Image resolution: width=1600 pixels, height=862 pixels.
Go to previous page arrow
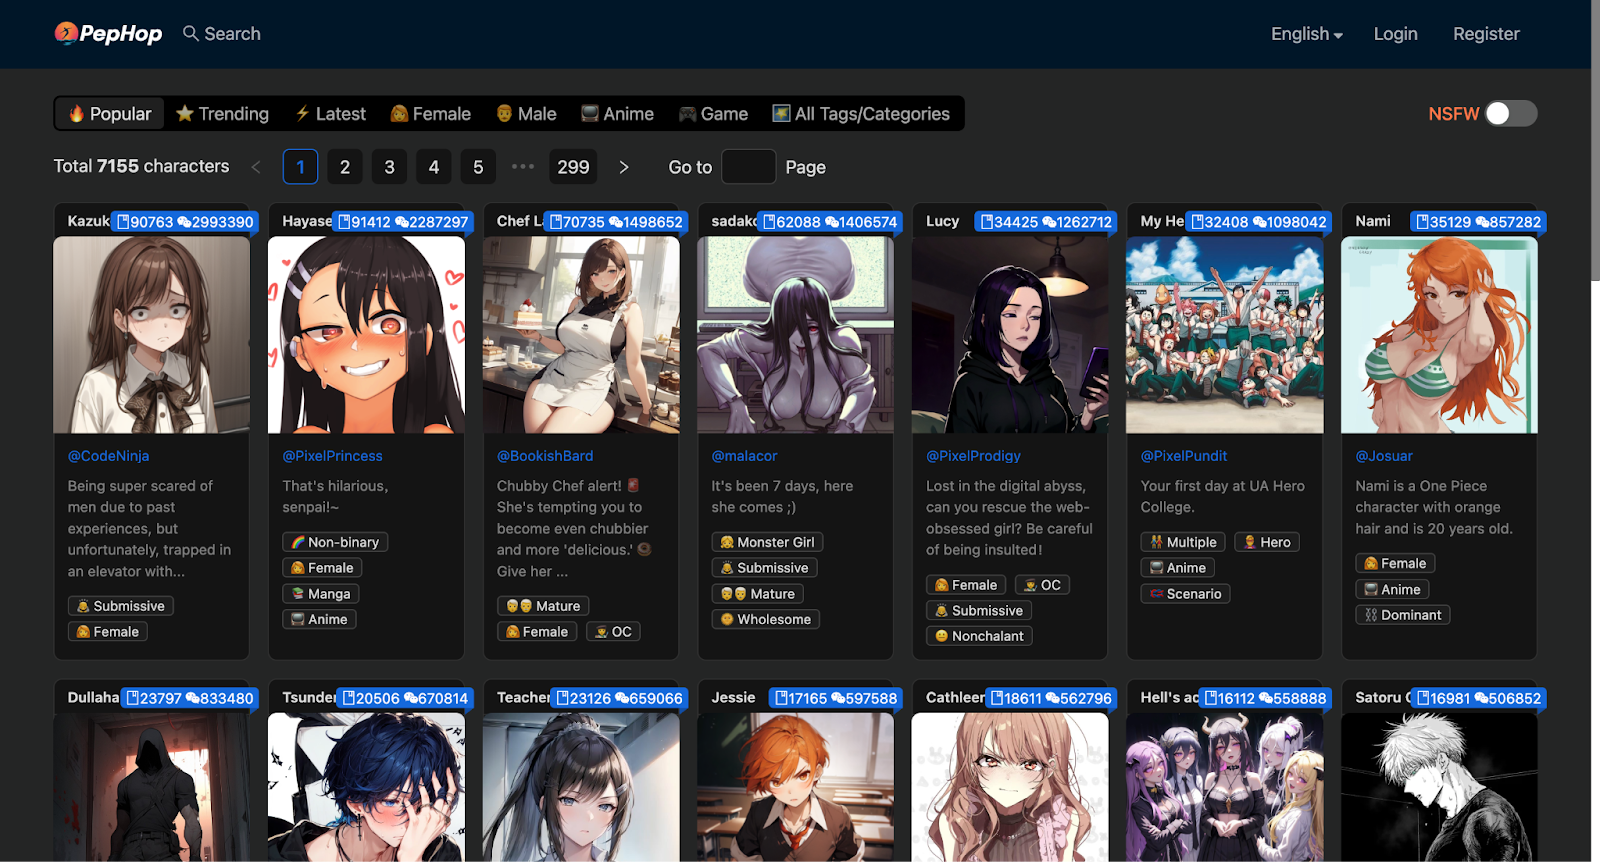point(256,167)
